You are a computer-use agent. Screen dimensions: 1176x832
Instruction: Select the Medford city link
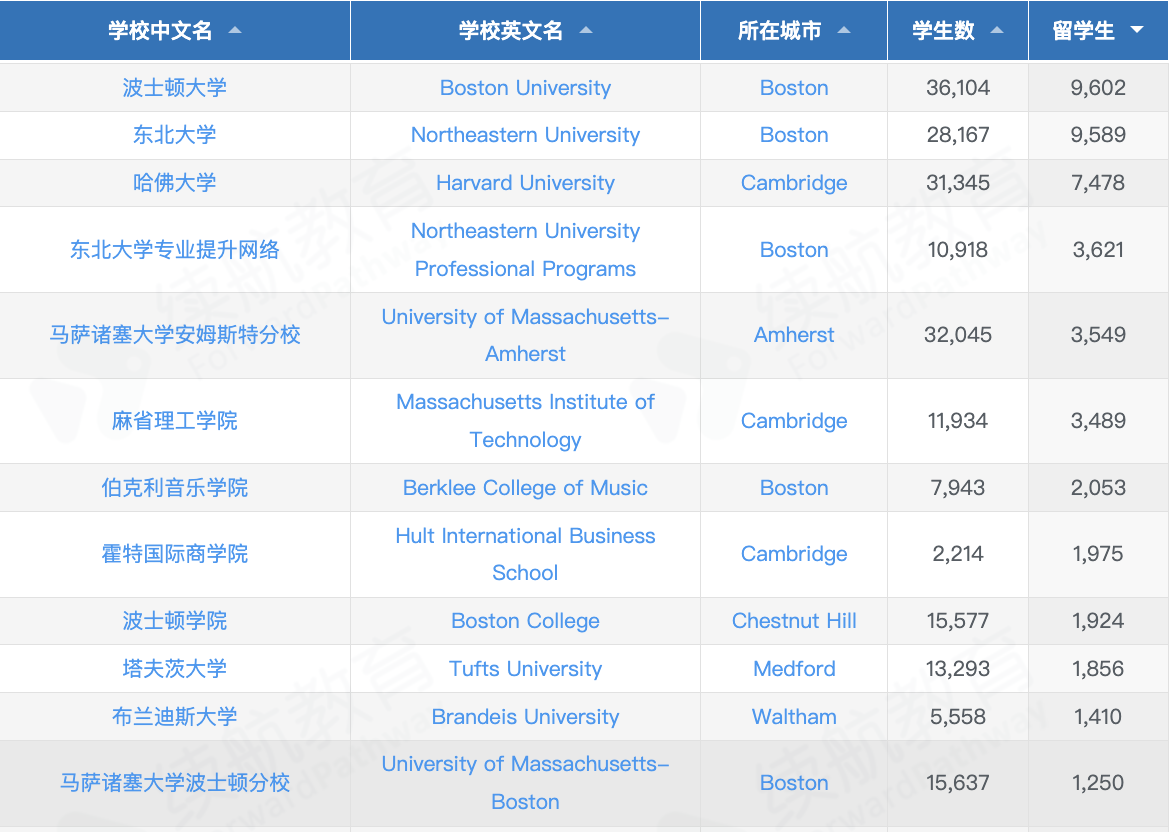pyautogui.click(x=794, y=669)
